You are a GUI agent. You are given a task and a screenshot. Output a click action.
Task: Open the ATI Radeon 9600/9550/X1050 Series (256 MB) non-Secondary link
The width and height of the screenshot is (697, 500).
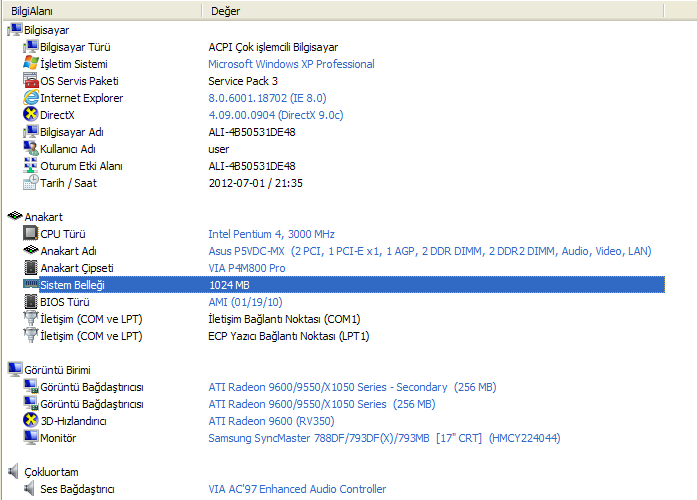click(x=322, y=404)
